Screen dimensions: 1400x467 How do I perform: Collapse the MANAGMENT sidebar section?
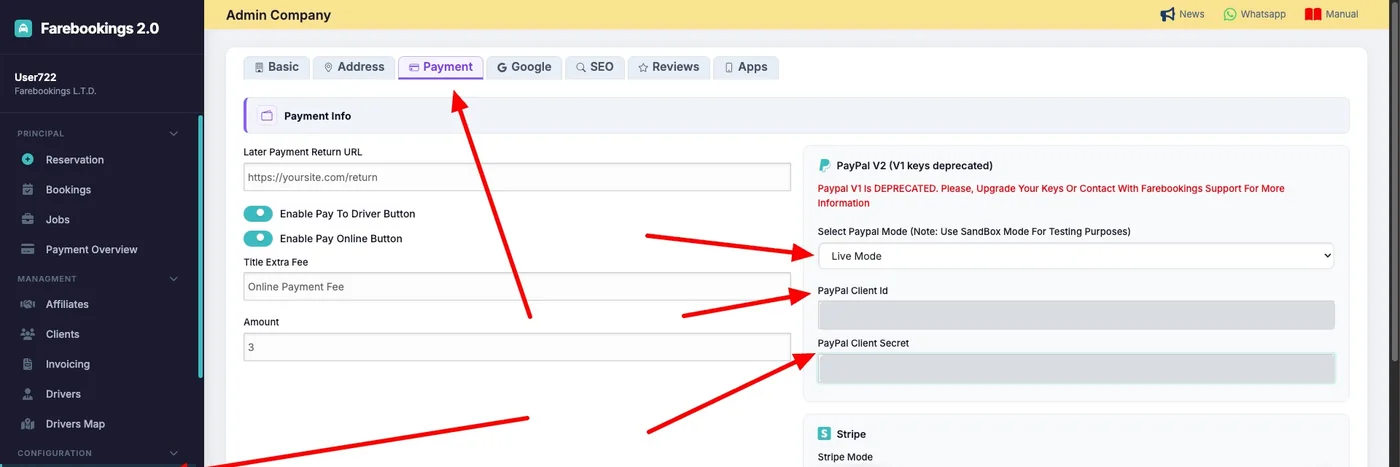[x=173, y=279]
